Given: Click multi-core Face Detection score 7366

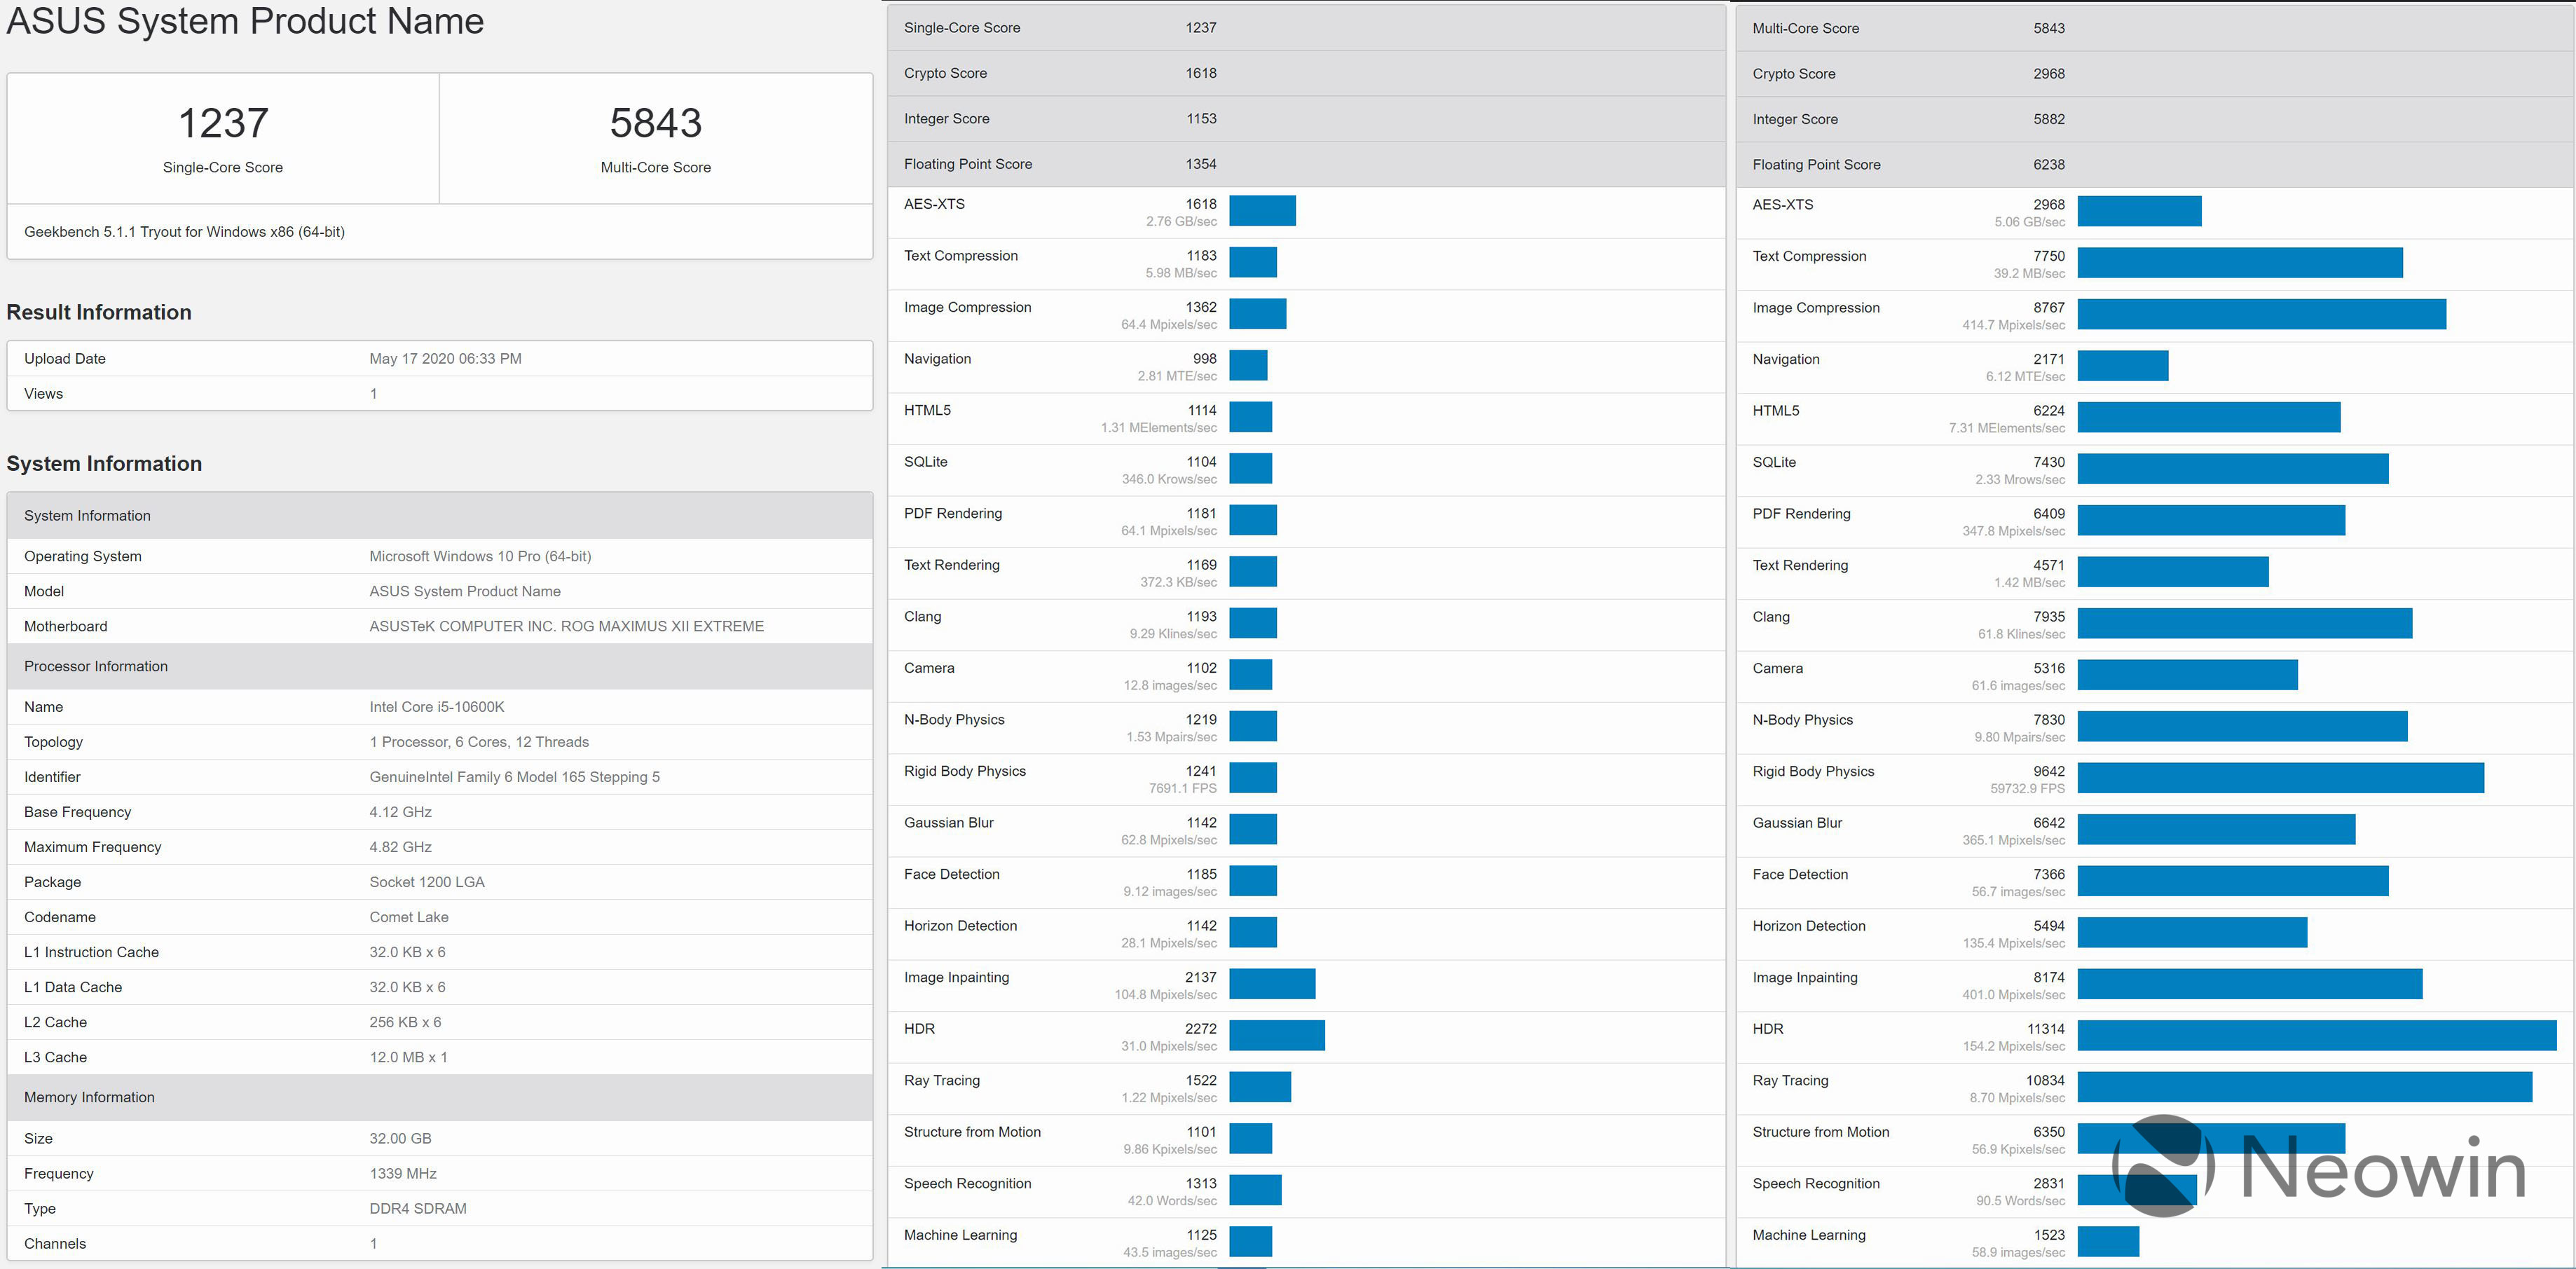Looking at the screenshot, I should pyautogui.click(x=2049, y=874).
